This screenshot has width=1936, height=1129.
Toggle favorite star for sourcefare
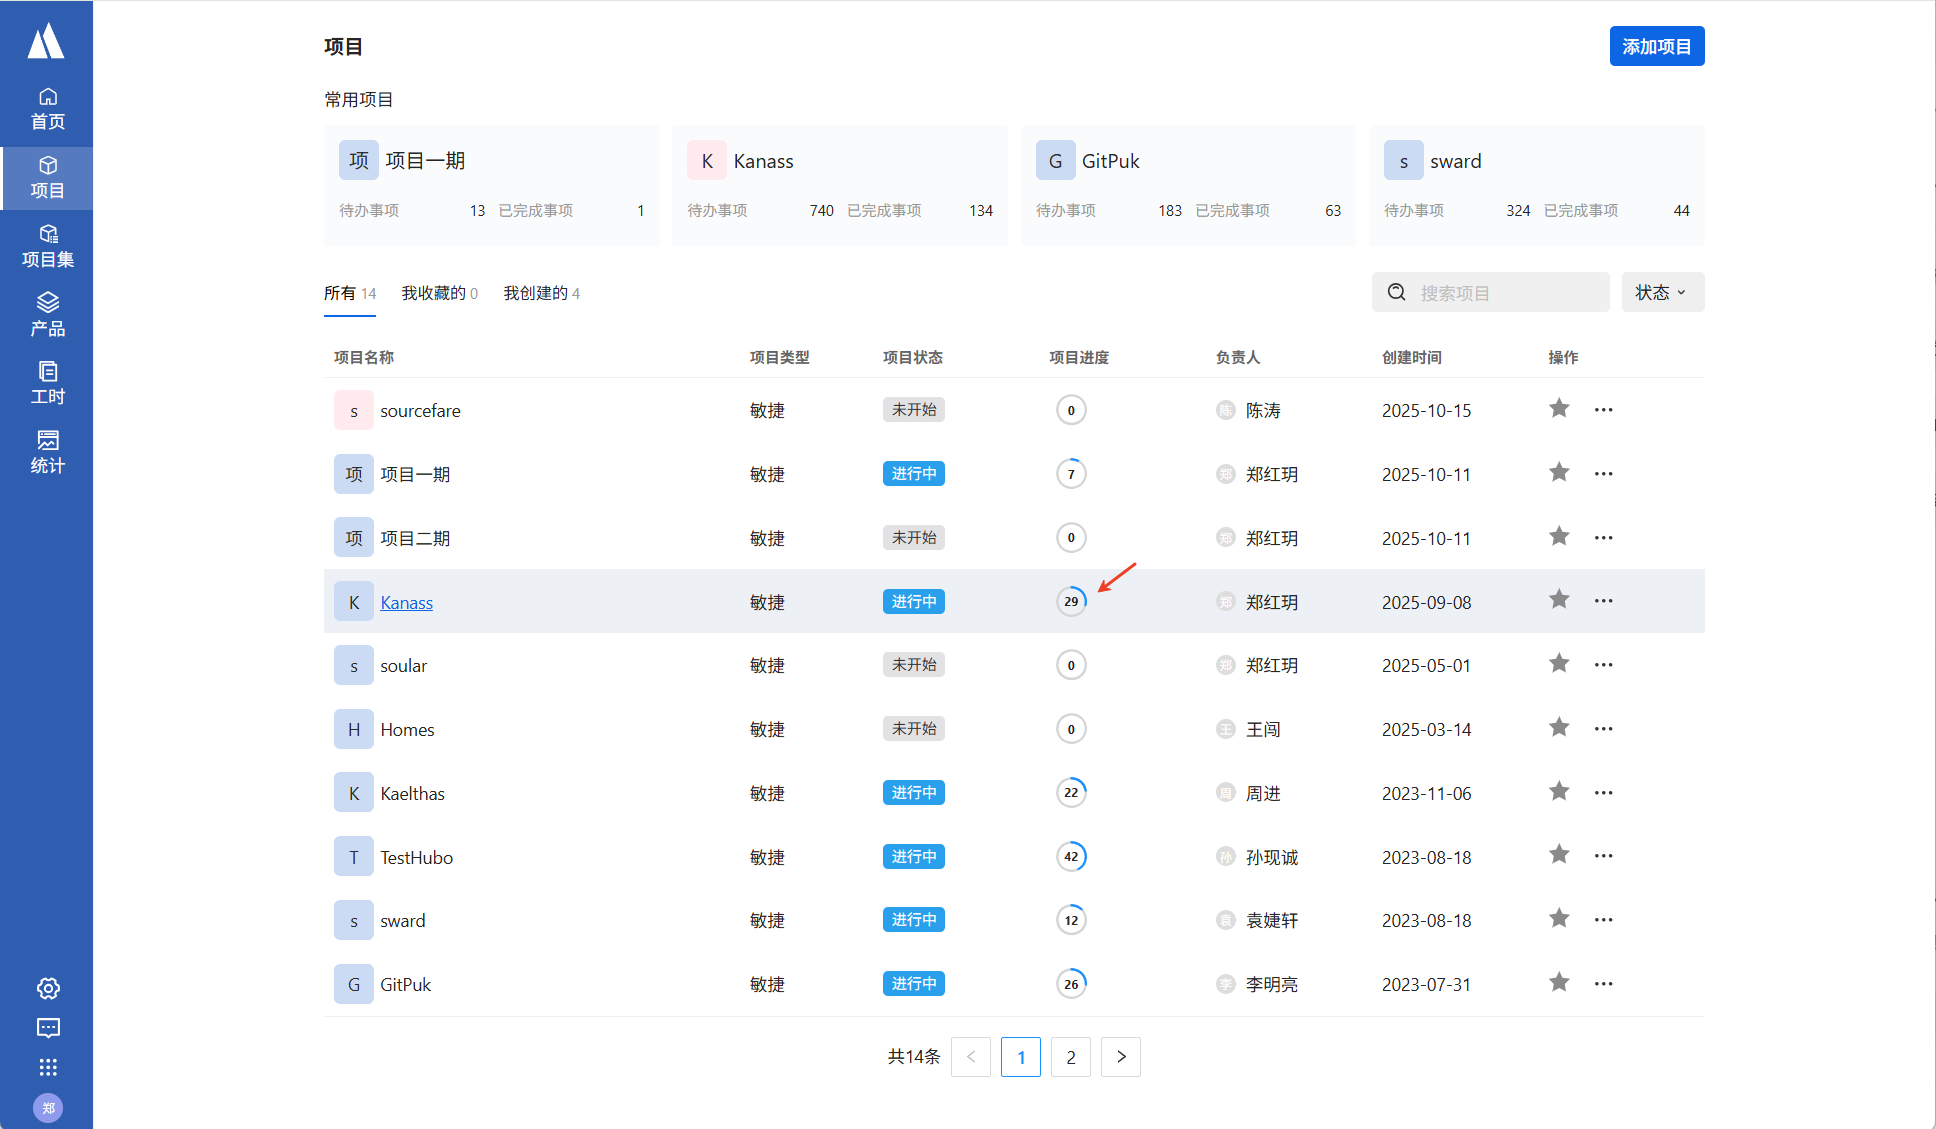coord(1558,408)
